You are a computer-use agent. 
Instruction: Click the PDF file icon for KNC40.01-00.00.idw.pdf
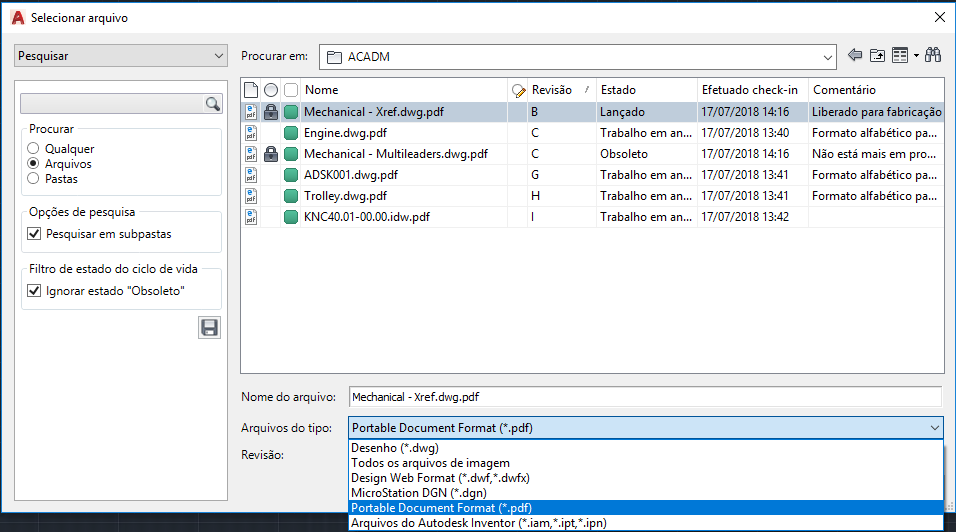tap(251, 217)
